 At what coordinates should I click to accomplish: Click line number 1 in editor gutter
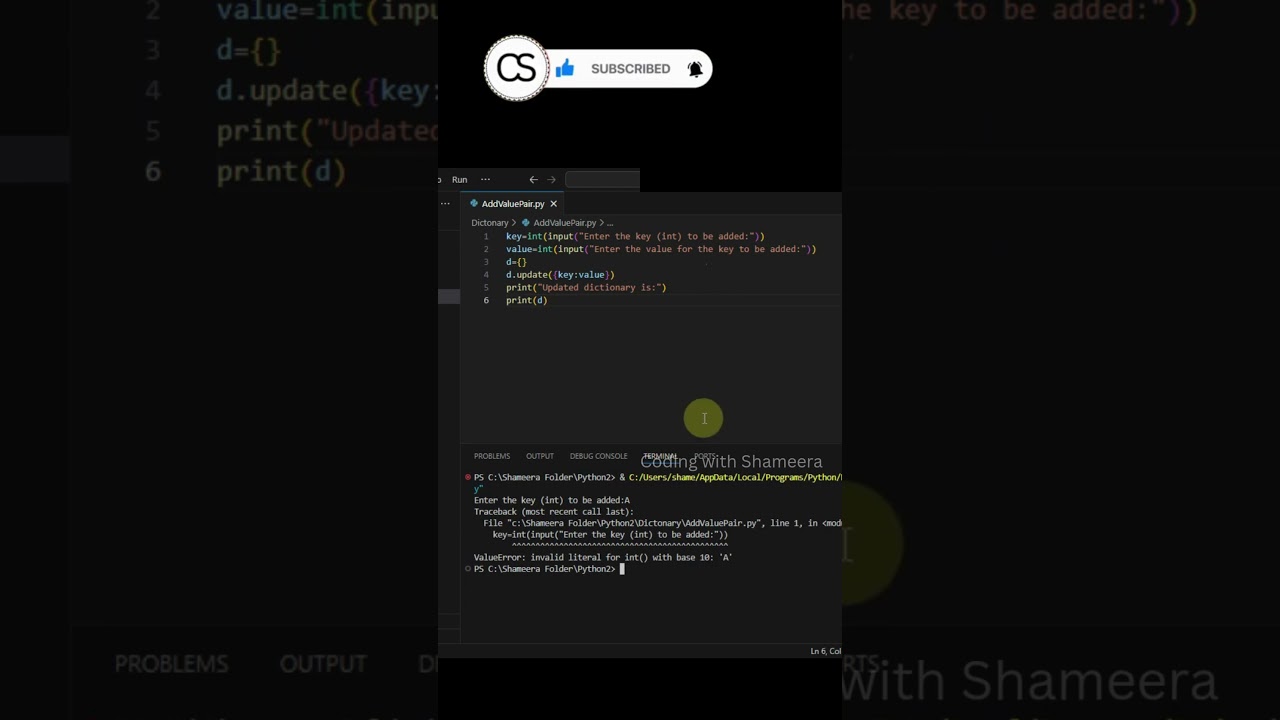[x=486, y=237]
